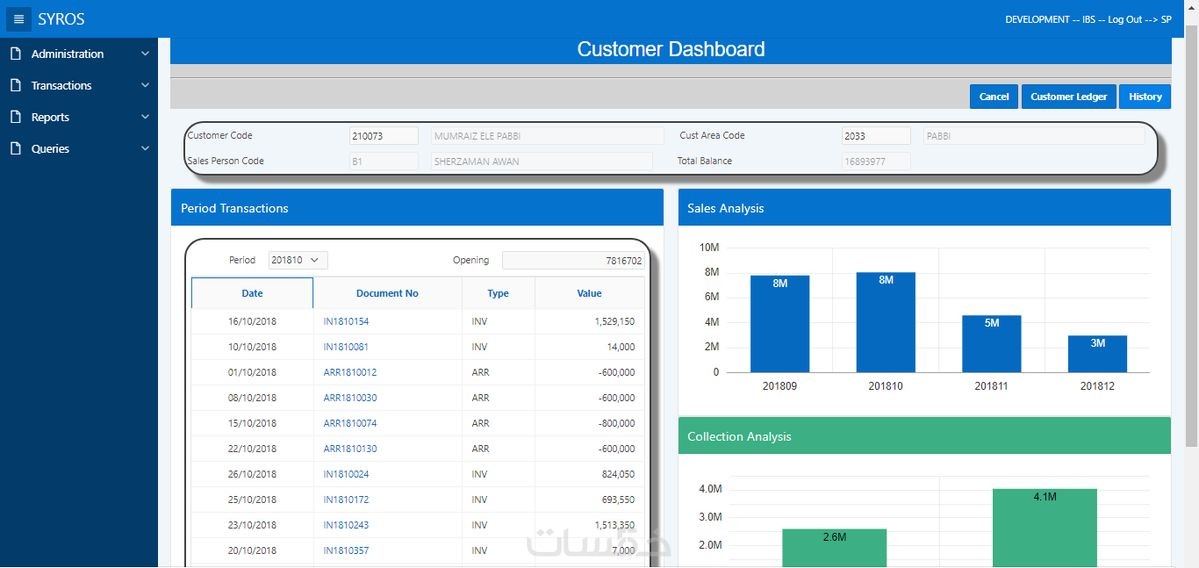Open Transactions in the sidebar

click(61, 86)
